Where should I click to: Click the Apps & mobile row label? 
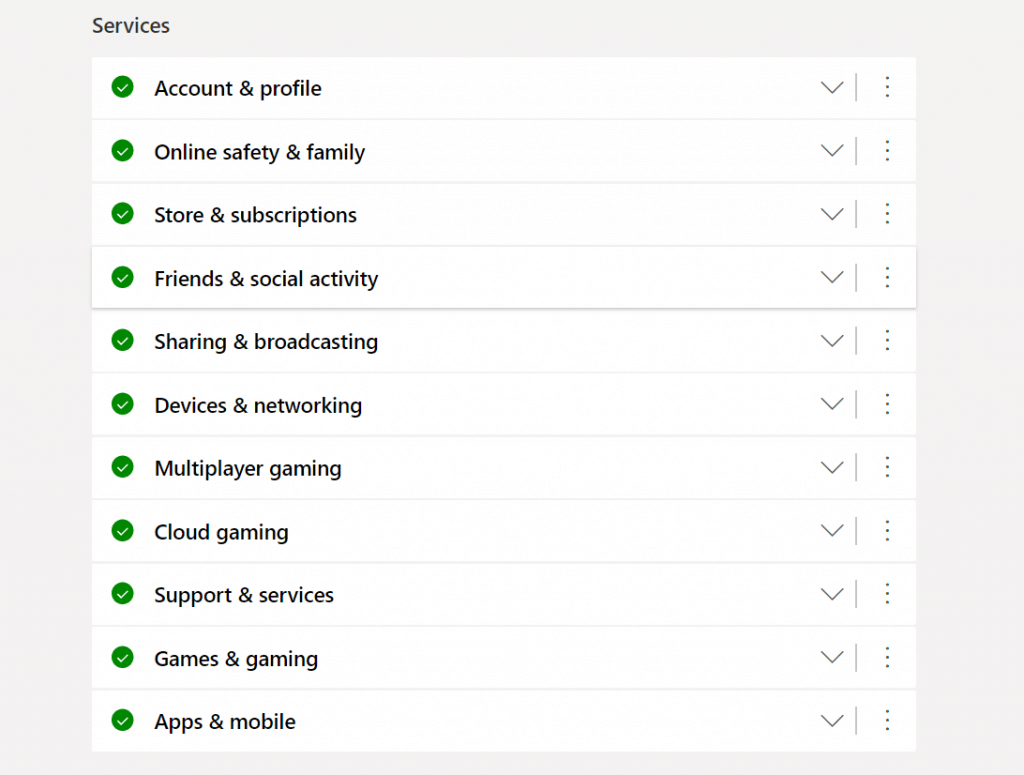224,722
